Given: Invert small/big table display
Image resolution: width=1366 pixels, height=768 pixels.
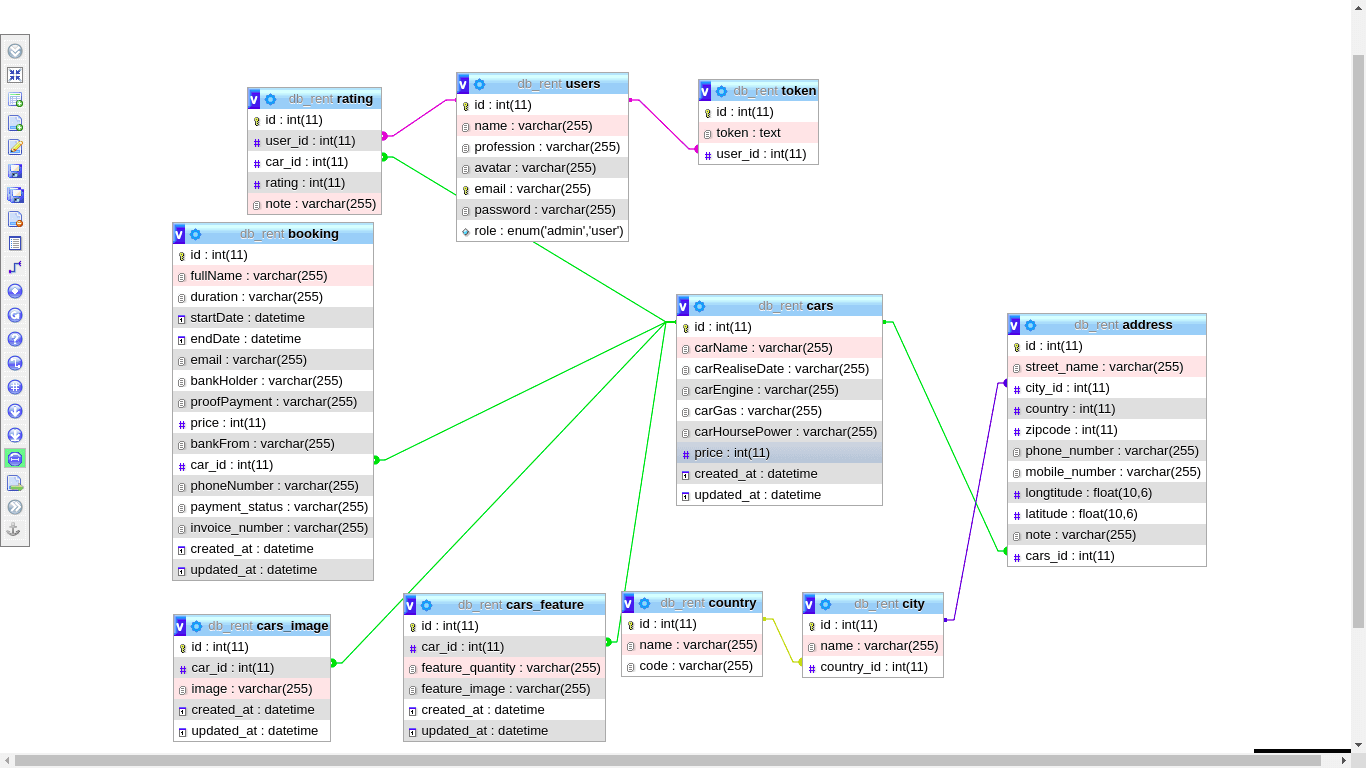Looking at the screenshot, I should (x=15, y=435).
